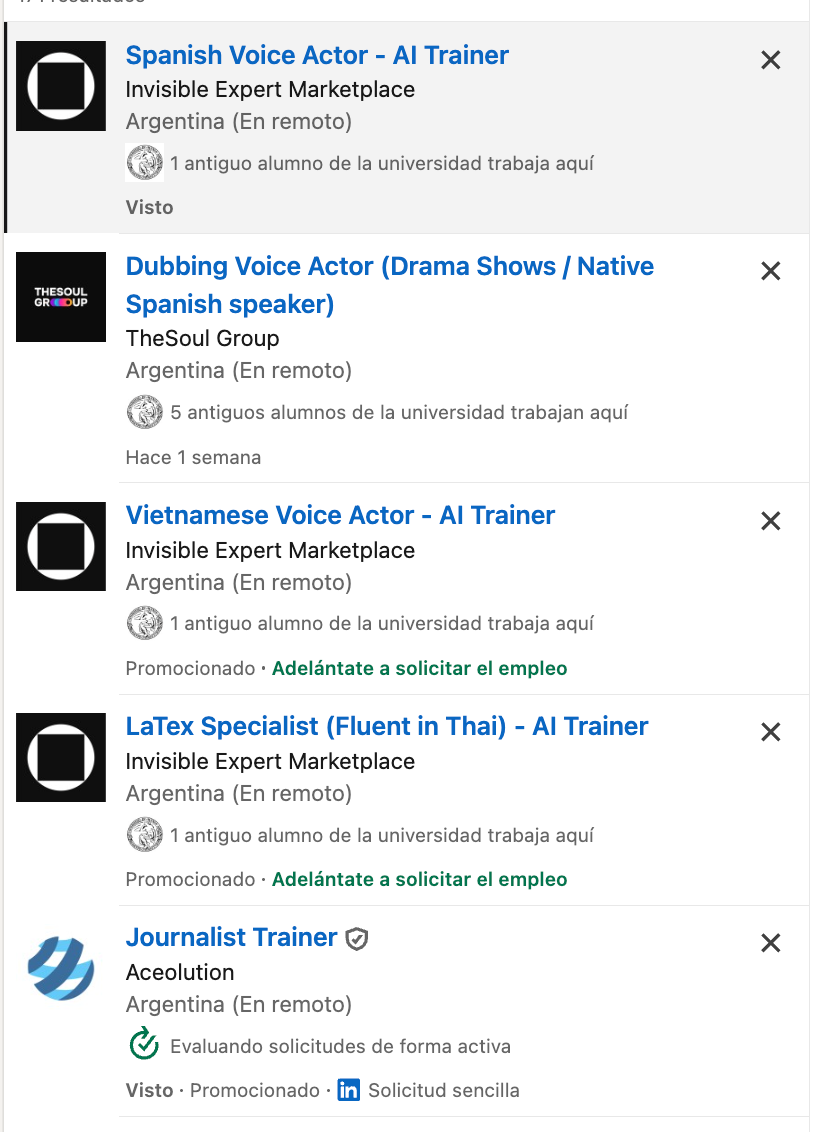Screen dimensions: 830x1132
Task: Dismiss the Vietnamese Voice Actor job listing
Action: pyautogui.click(x=771, y=521)
